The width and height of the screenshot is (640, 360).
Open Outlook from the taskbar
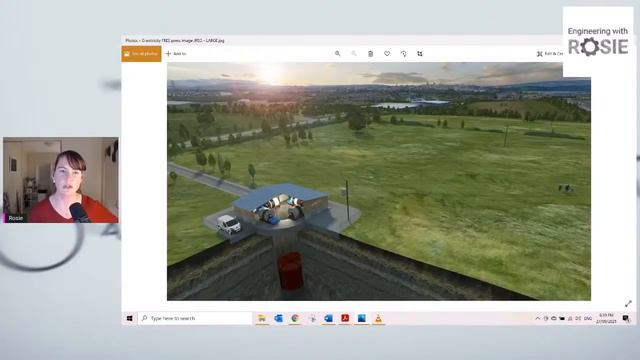click(x=279, y=318)
